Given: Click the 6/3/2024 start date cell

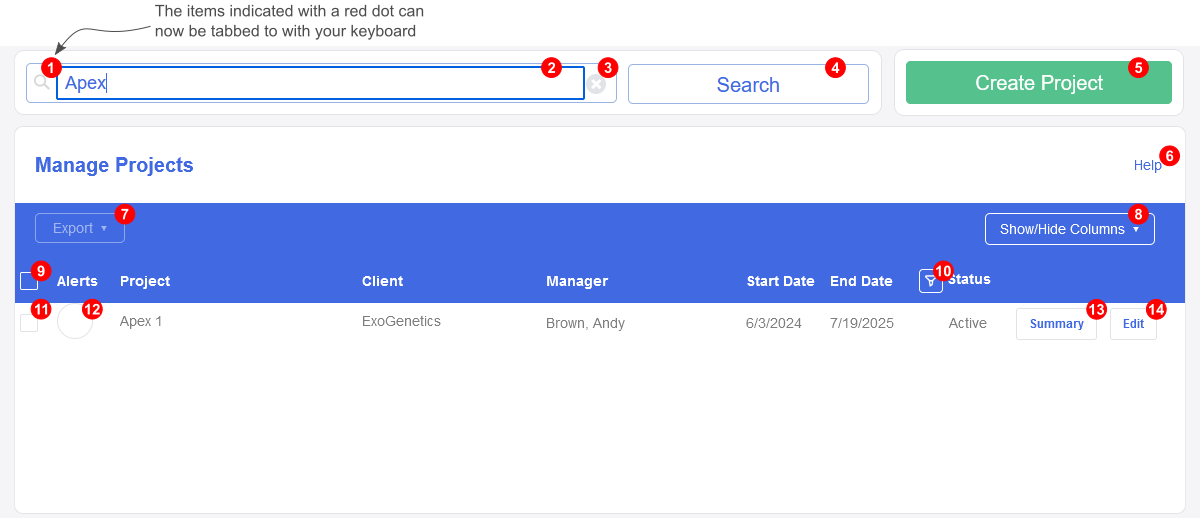Looking at the screenshot, I should tap(775, 323).
